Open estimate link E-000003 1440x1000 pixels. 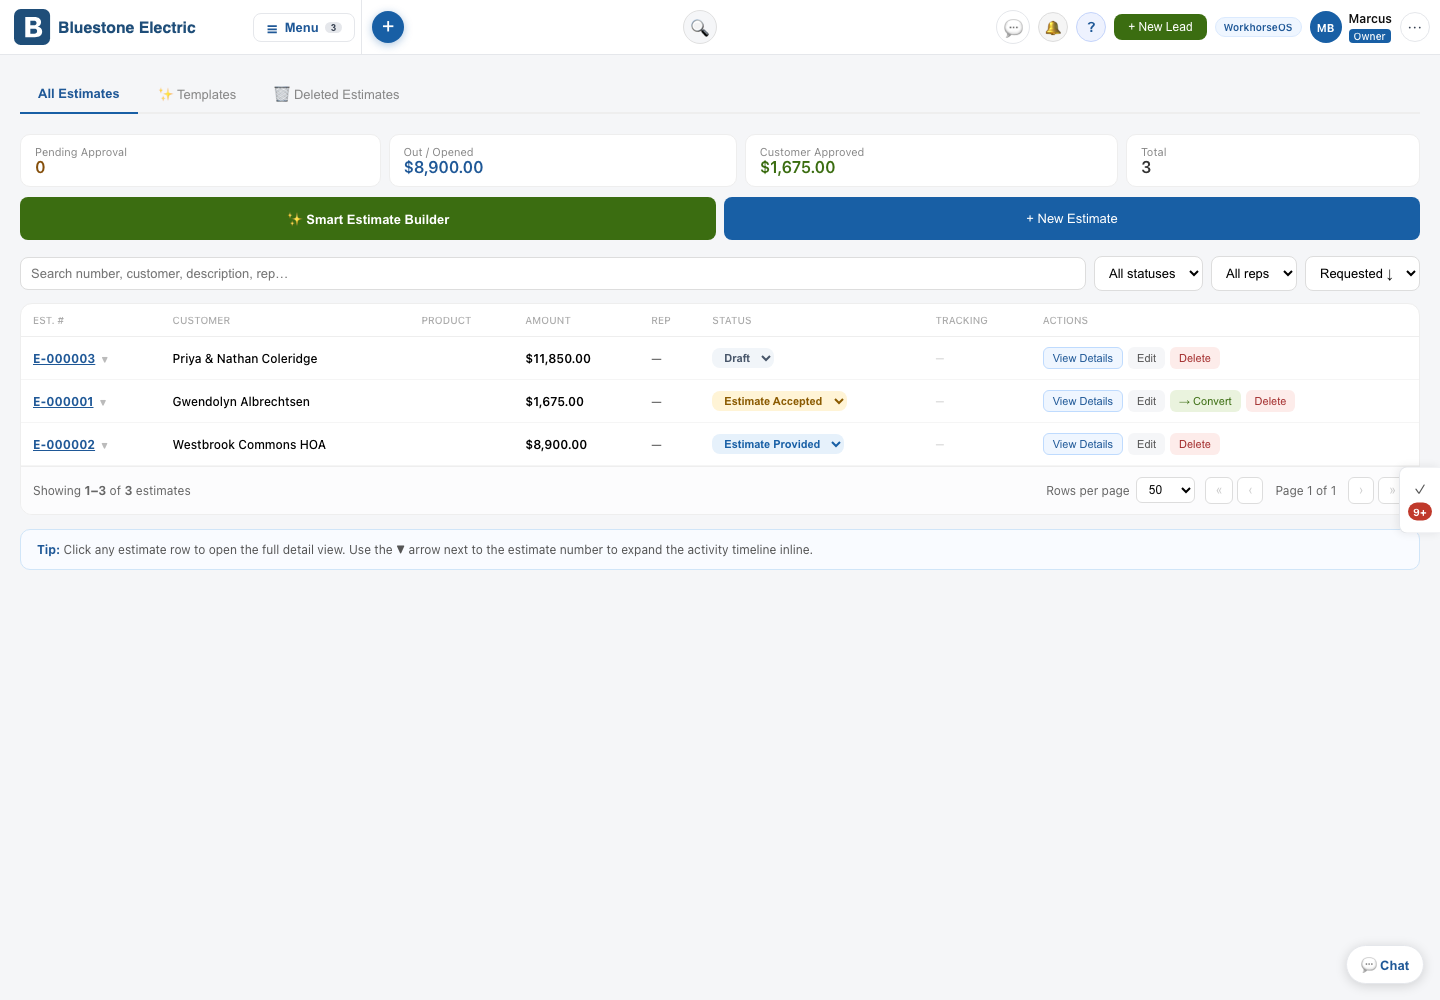tap(64, 358)
